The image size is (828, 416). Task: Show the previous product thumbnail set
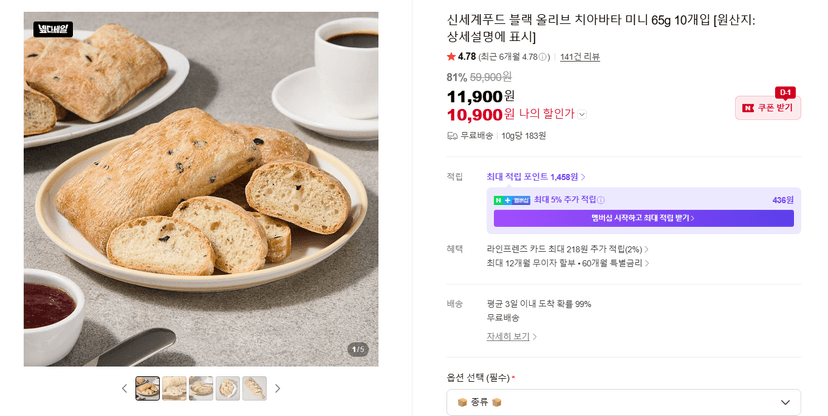(x=125, y=389)
